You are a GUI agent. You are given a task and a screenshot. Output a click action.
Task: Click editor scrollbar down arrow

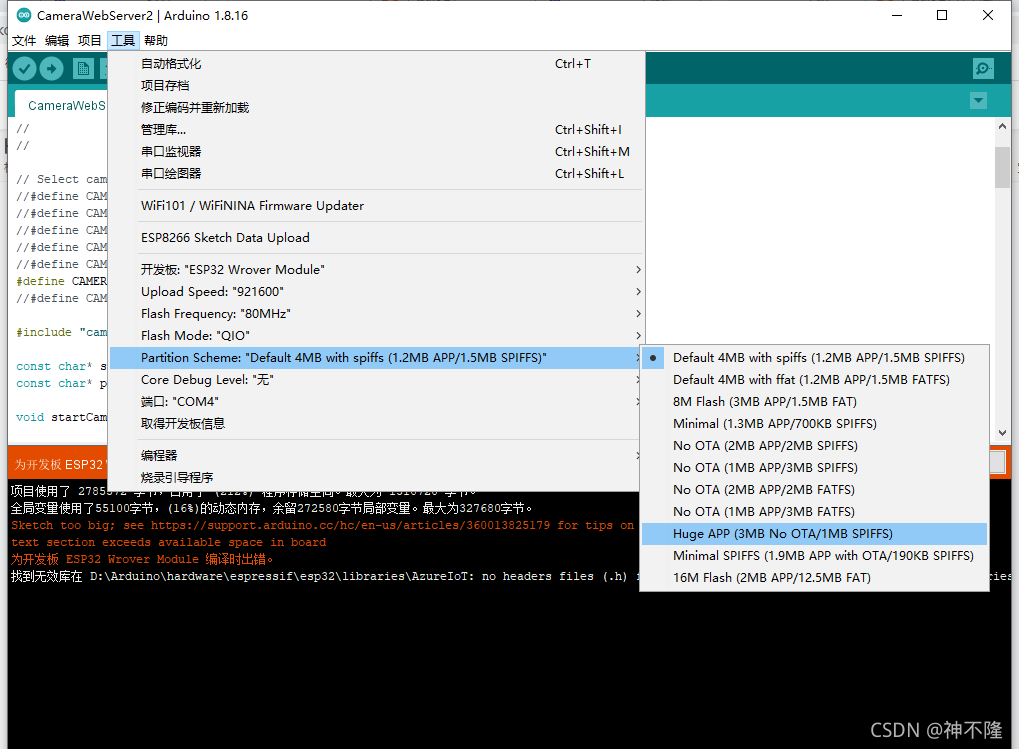pyautogui.click(x=1002, y=433)
